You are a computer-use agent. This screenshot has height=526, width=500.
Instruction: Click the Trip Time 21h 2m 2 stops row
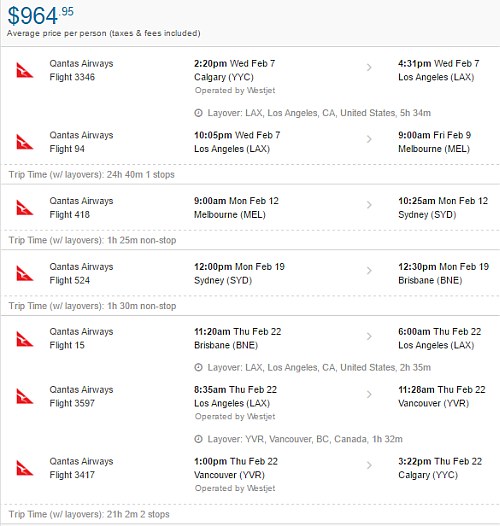tap(250, 514)
